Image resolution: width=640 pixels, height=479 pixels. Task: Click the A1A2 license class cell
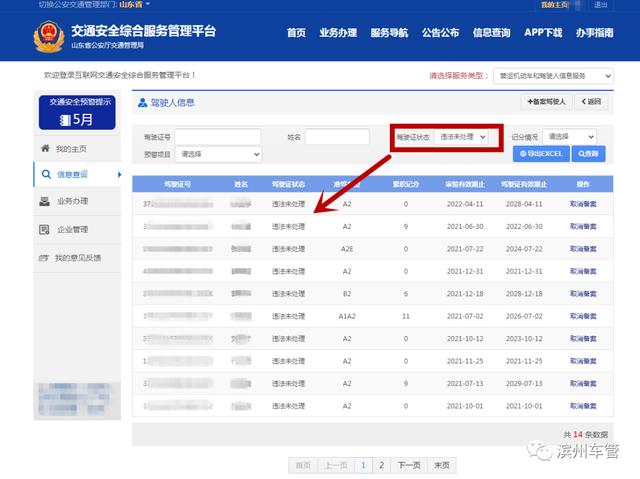click(x=347, y=316)
